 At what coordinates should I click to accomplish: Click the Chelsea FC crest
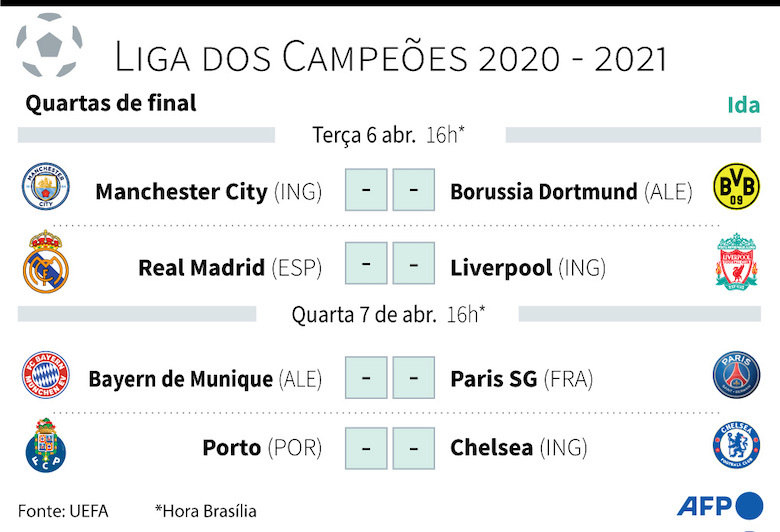point(736,446)
